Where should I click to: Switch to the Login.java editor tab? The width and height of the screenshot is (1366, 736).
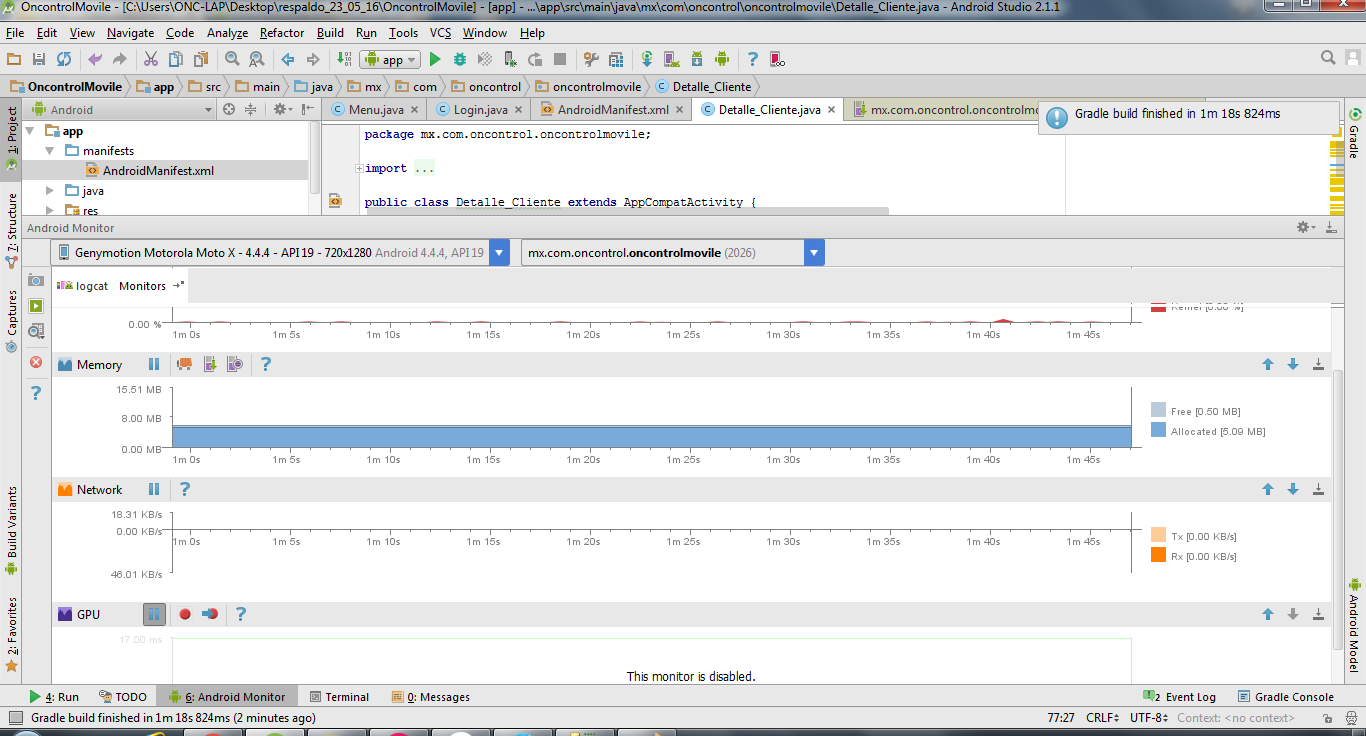pos(480,110)
